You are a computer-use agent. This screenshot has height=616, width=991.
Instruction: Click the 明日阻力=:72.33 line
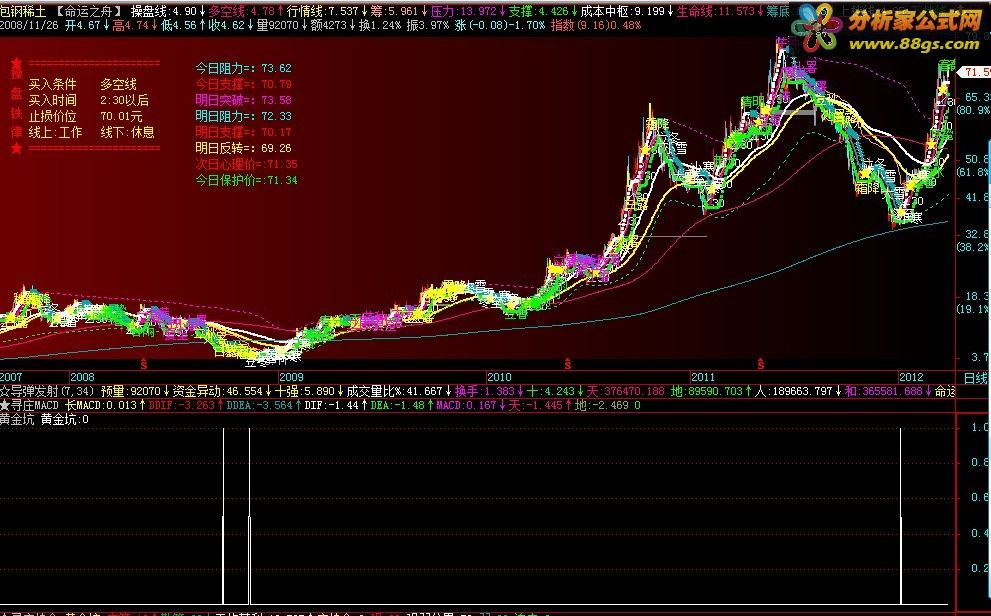(x=243, y=116)
